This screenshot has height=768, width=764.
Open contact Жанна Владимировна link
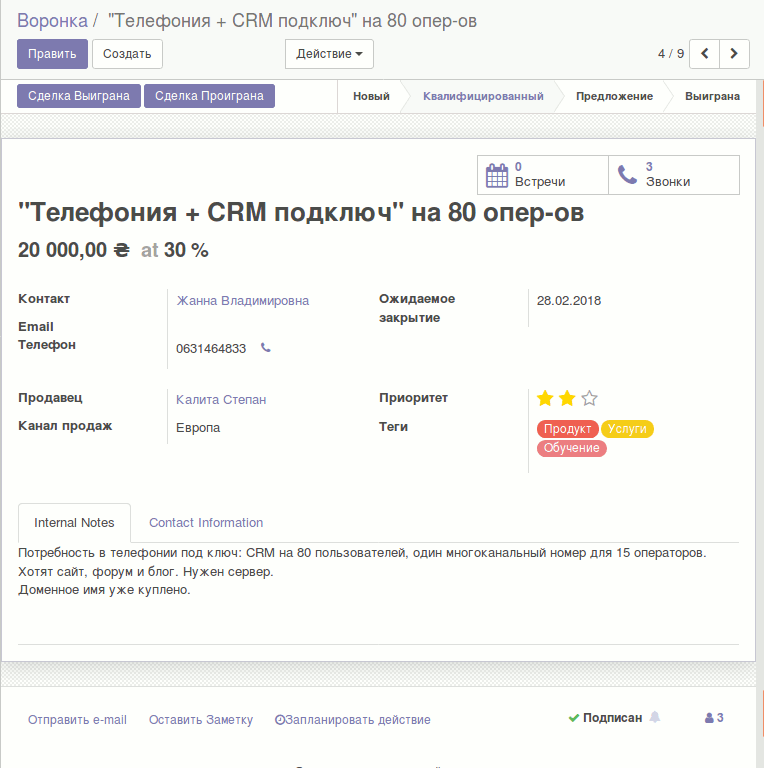tap(243, 301)
